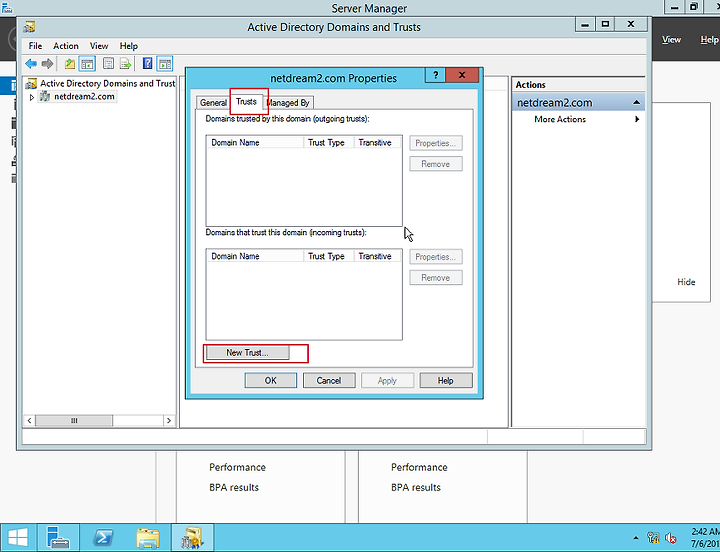
Task: Click the MMC window title bar icon
Action: click(29, 27)
